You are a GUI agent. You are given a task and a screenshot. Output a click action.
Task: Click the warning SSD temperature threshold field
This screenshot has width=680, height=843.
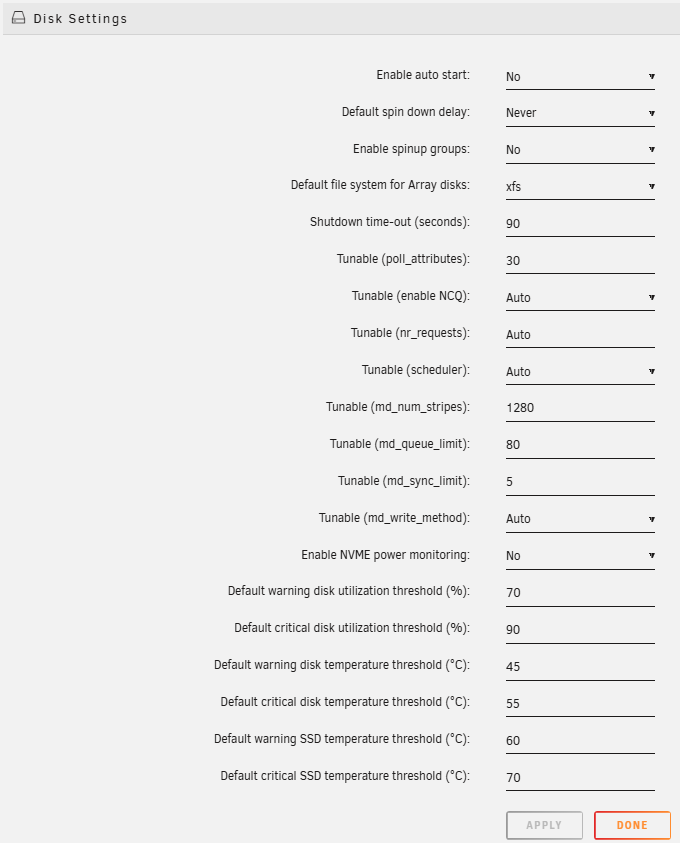click(x=580, y=740)
